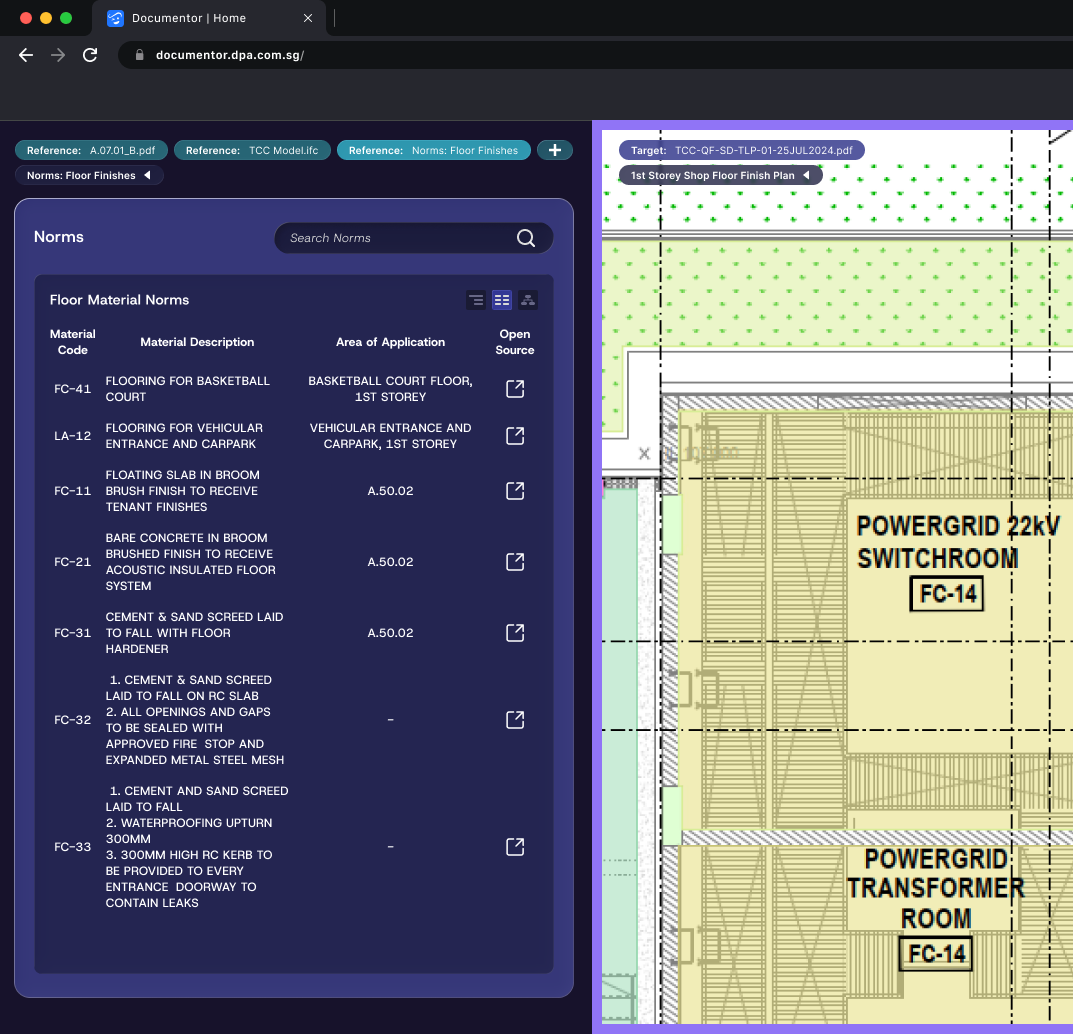The image size is (1073, 1034).
Task: Click POWERGRID TRANSFORMER ROOM label on plan
Action: click(x=935, y=888)
